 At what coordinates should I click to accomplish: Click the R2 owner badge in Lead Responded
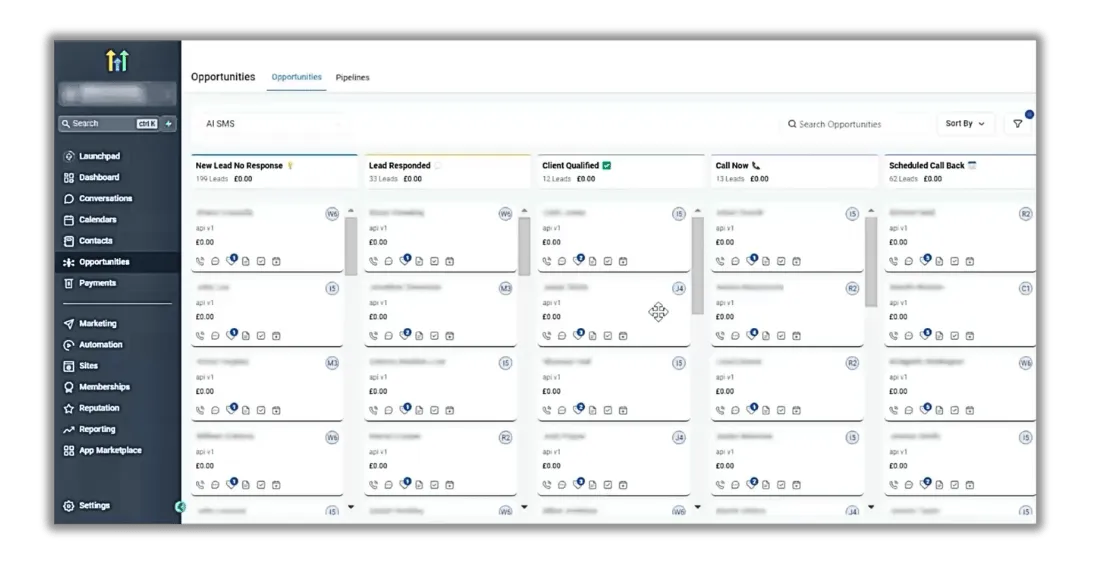pyautogui.click(x=506, y=437)
